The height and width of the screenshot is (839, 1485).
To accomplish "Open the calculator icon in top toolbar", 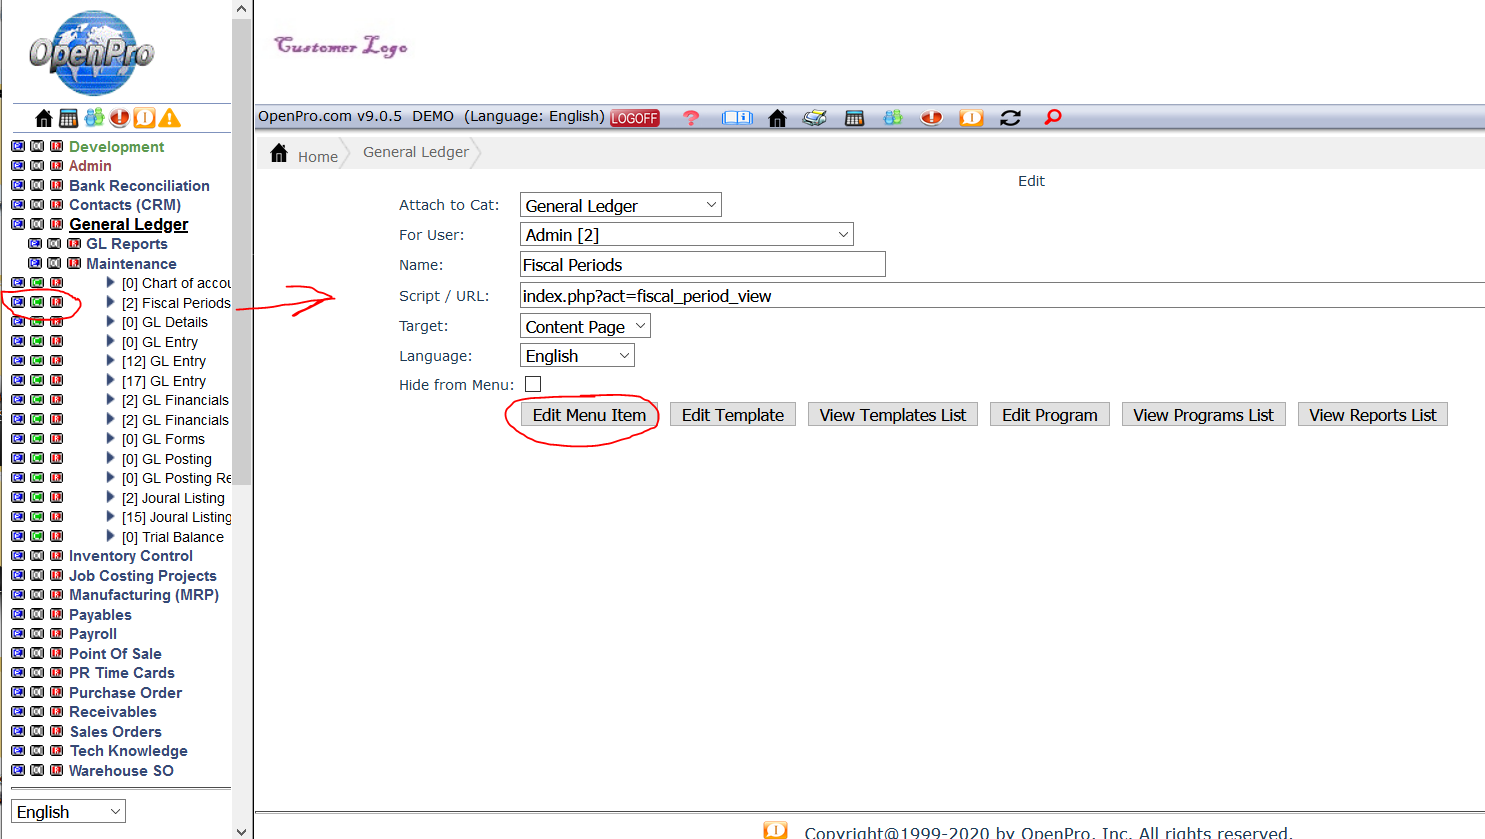I will pyautogui.click(x=854, y=118).
